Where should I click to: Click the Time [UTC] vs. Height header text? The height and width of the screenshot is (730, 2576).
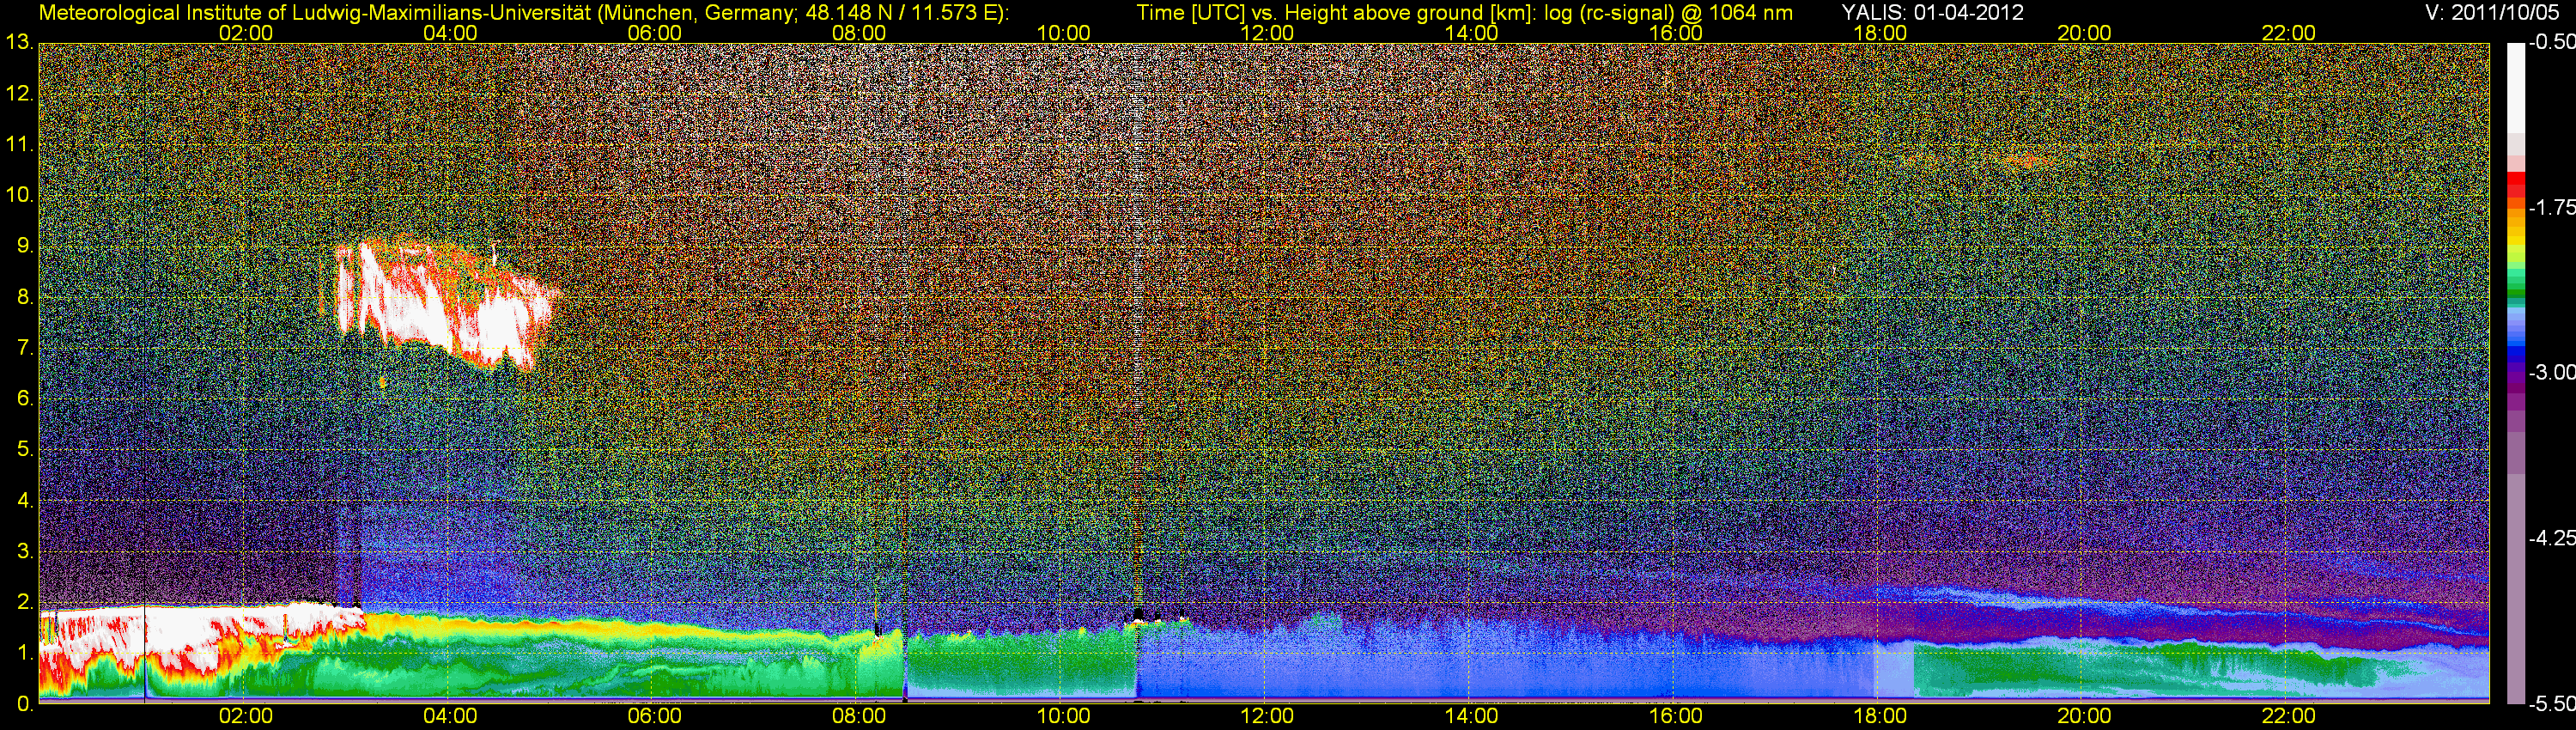click(1464, 13)
